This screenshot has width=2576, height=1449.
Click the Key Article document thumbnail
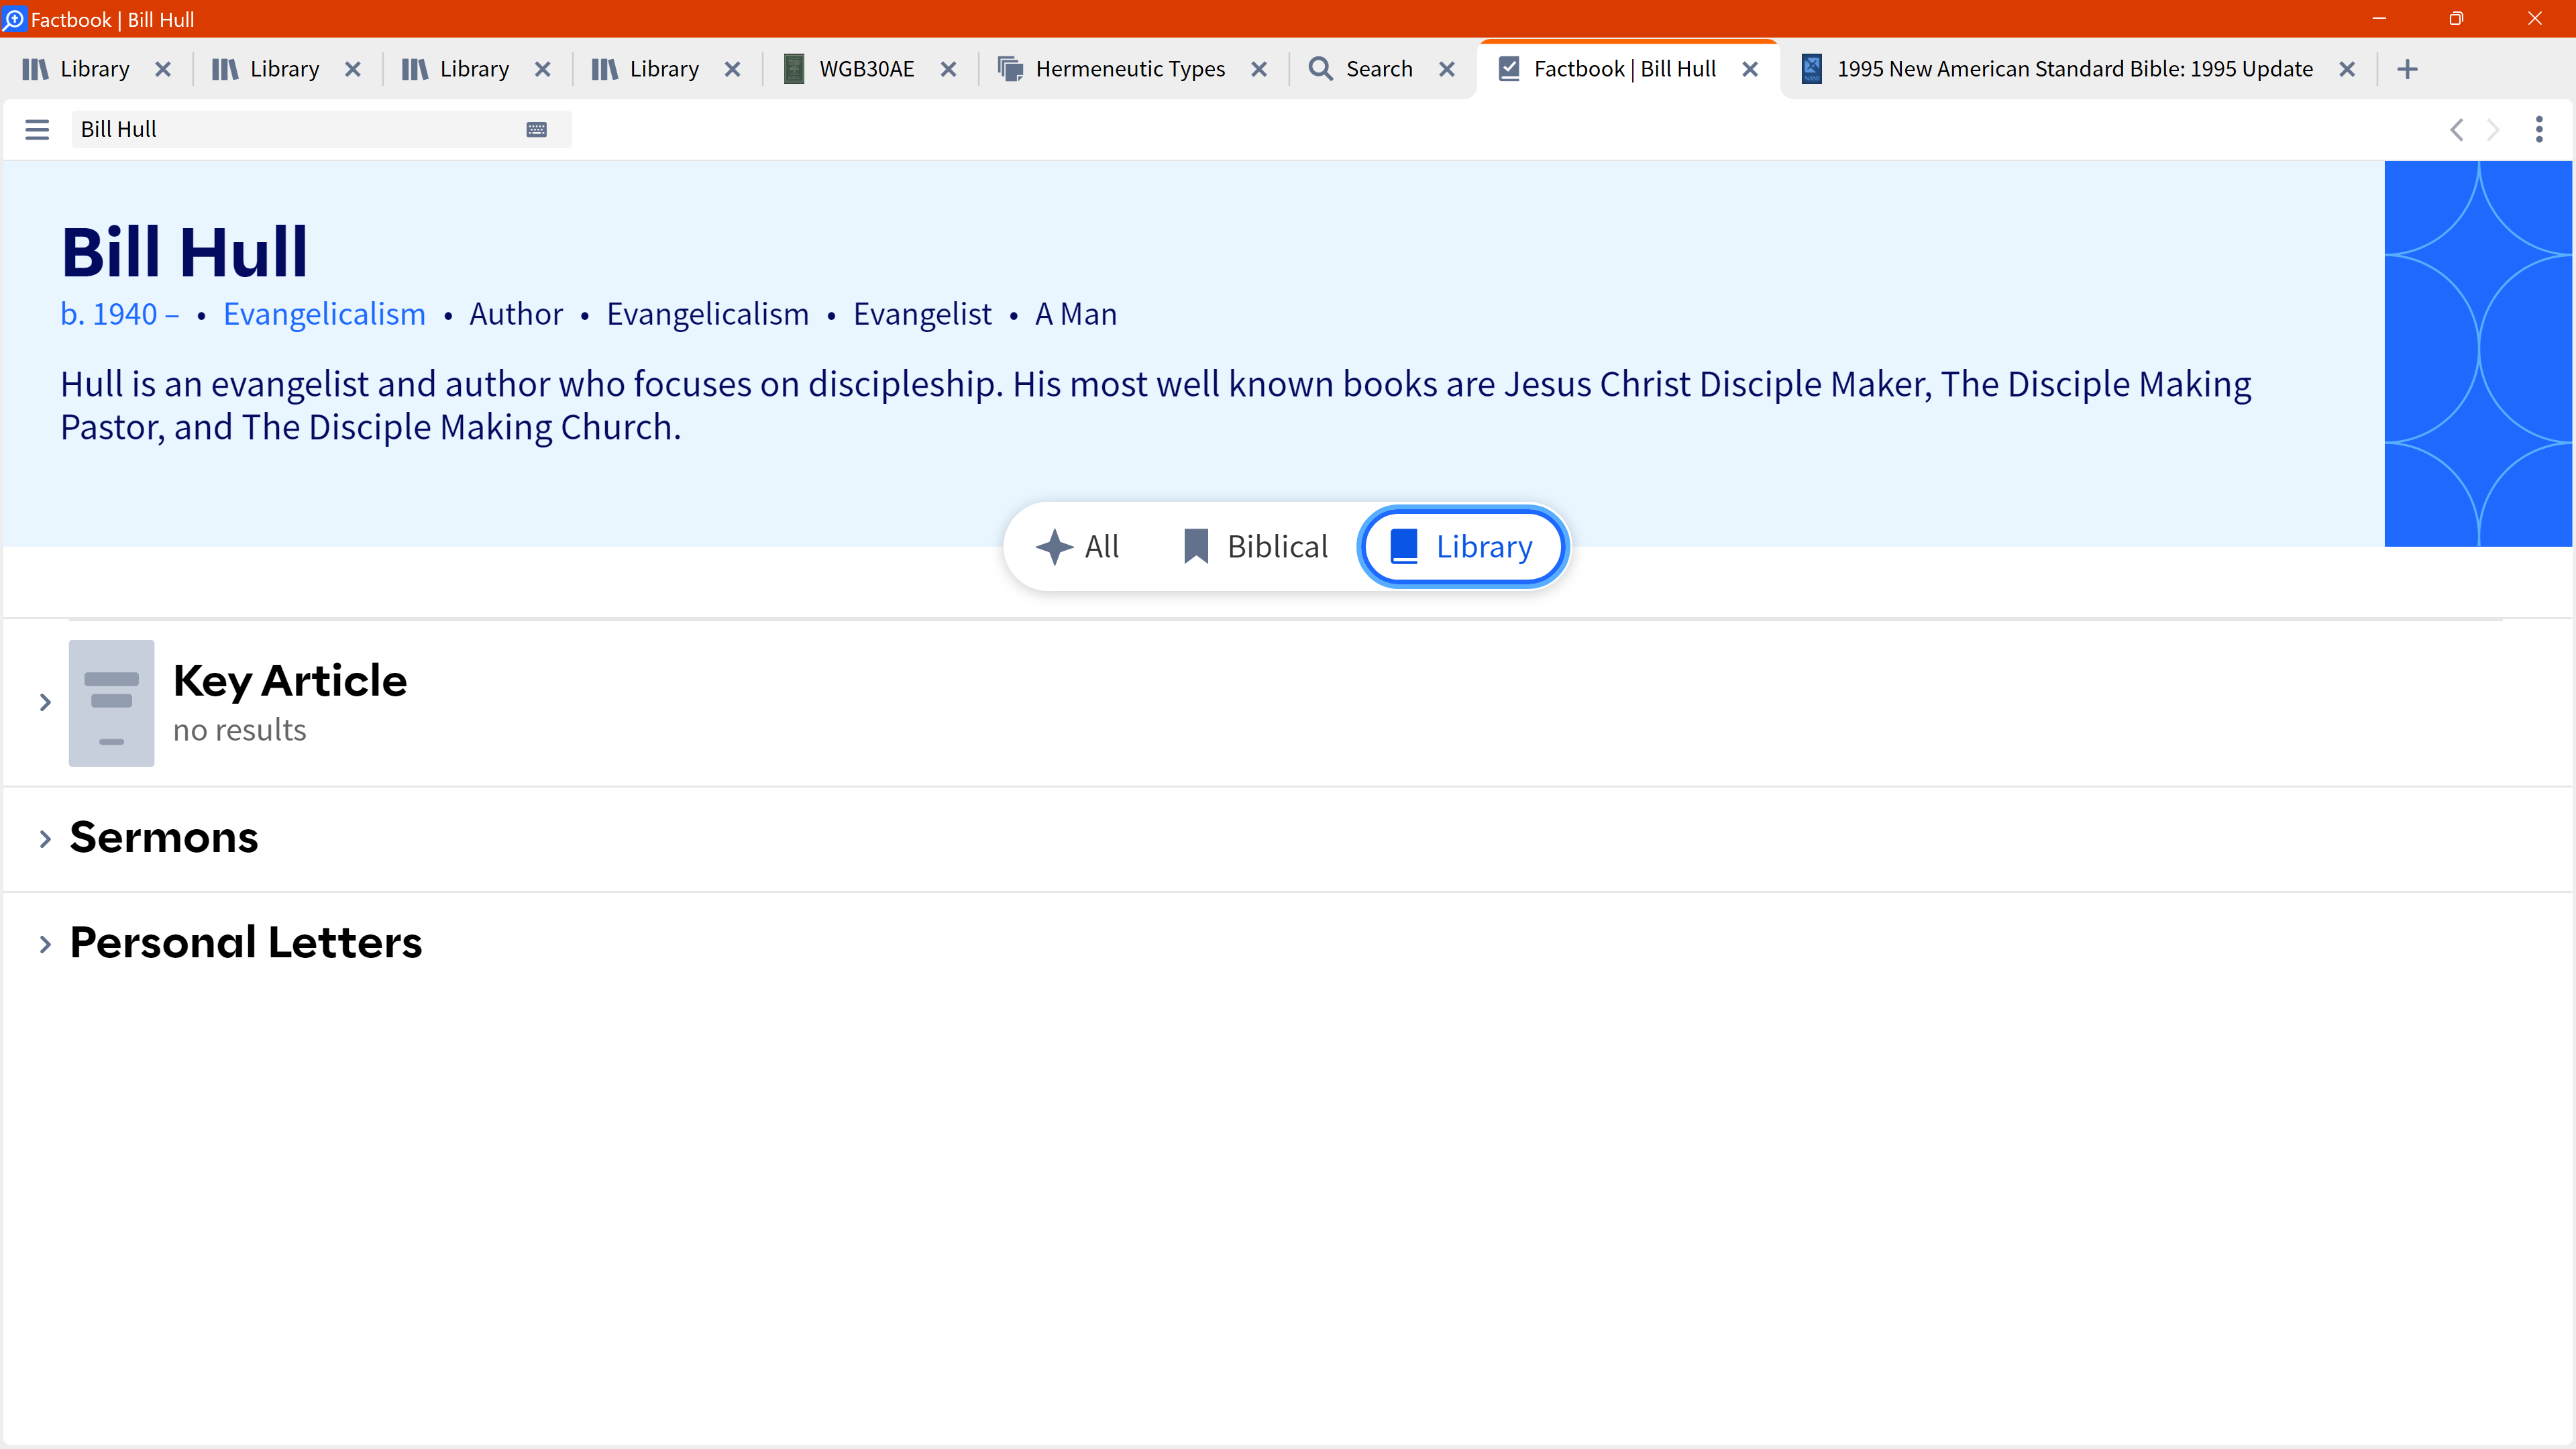tap(111, 703)
